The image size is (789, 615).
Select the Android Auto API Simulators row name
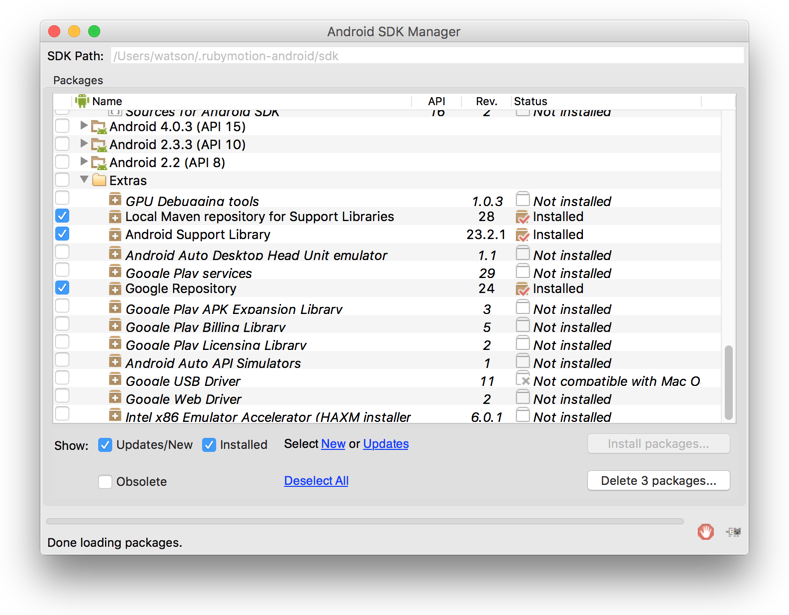pos(213,363)
